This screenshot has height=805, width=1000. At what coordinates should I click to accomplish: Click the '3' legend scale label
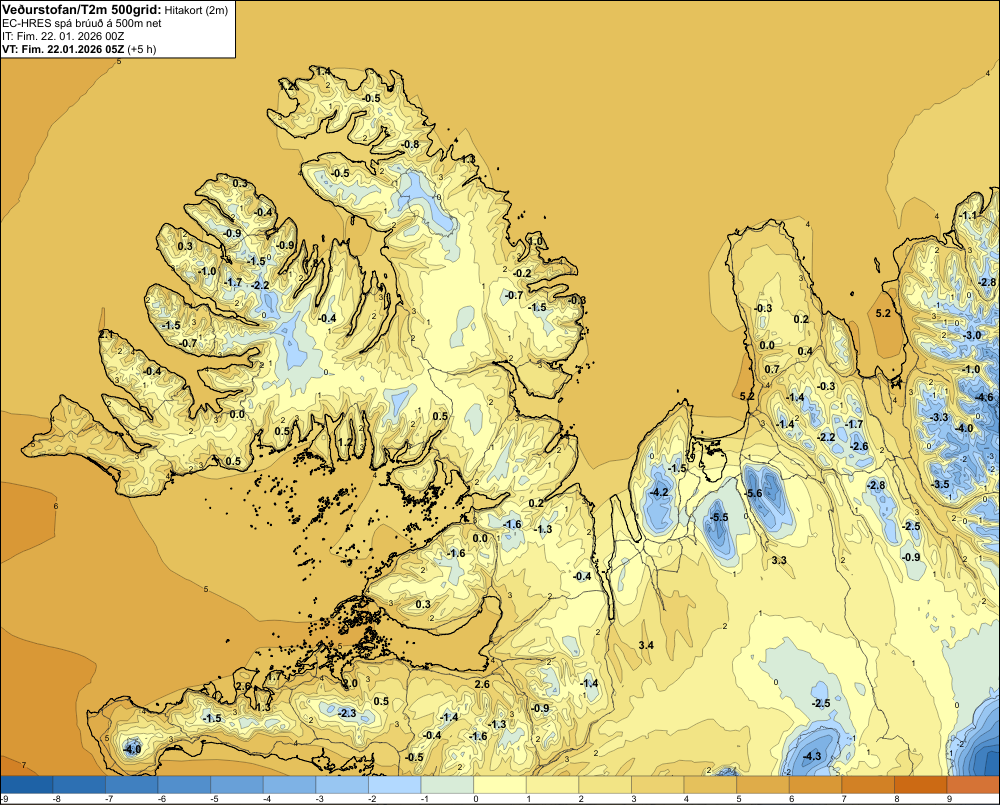click(633, 799)
